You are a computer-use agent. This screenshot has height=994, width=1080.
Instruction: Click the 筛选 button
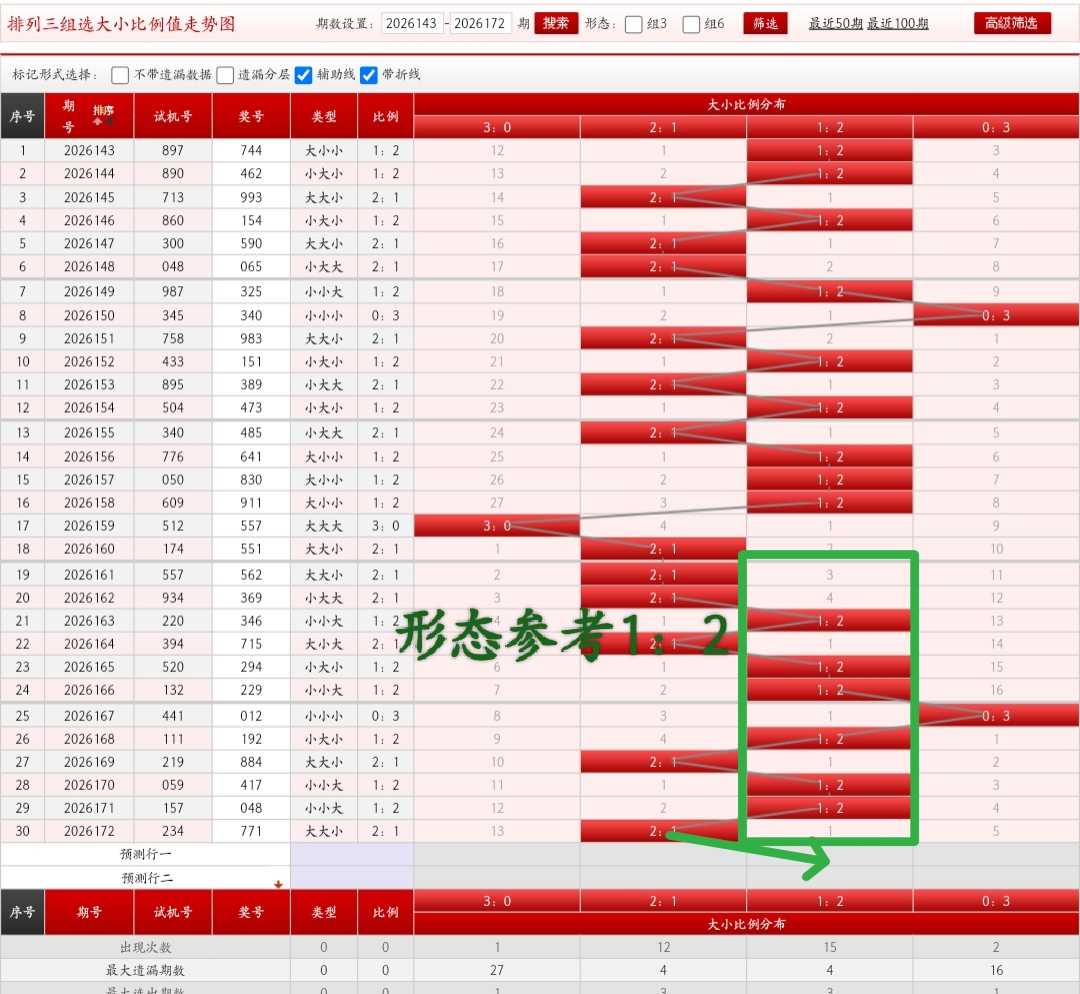point(765,23)
